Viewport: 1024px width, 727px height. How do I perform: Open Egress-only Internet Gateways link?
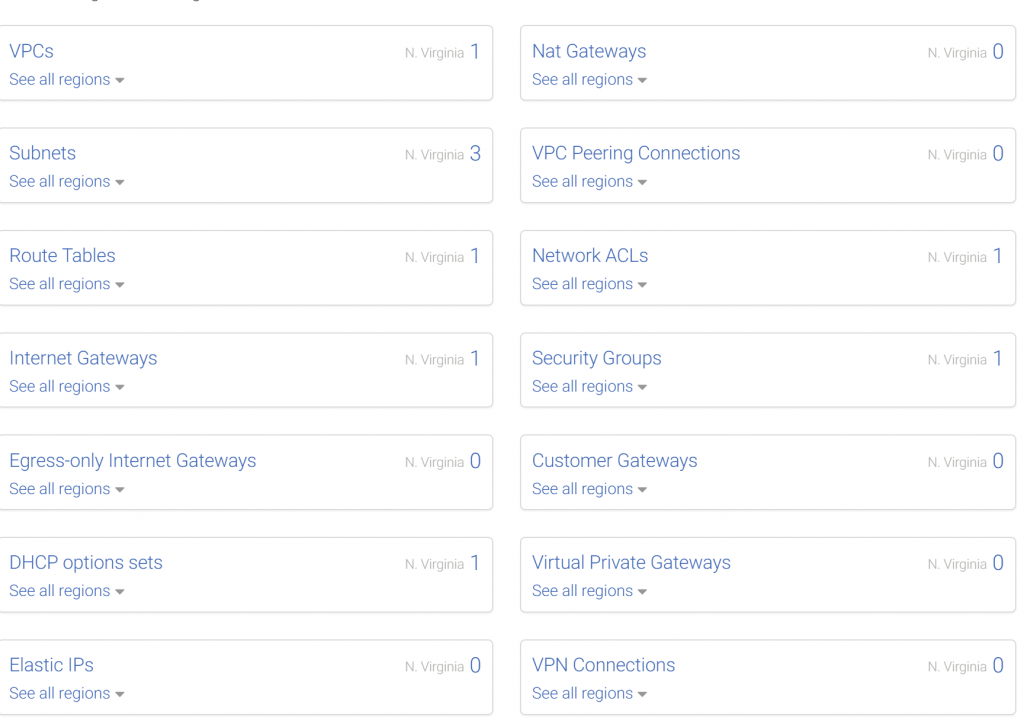(x=133, y=460)
